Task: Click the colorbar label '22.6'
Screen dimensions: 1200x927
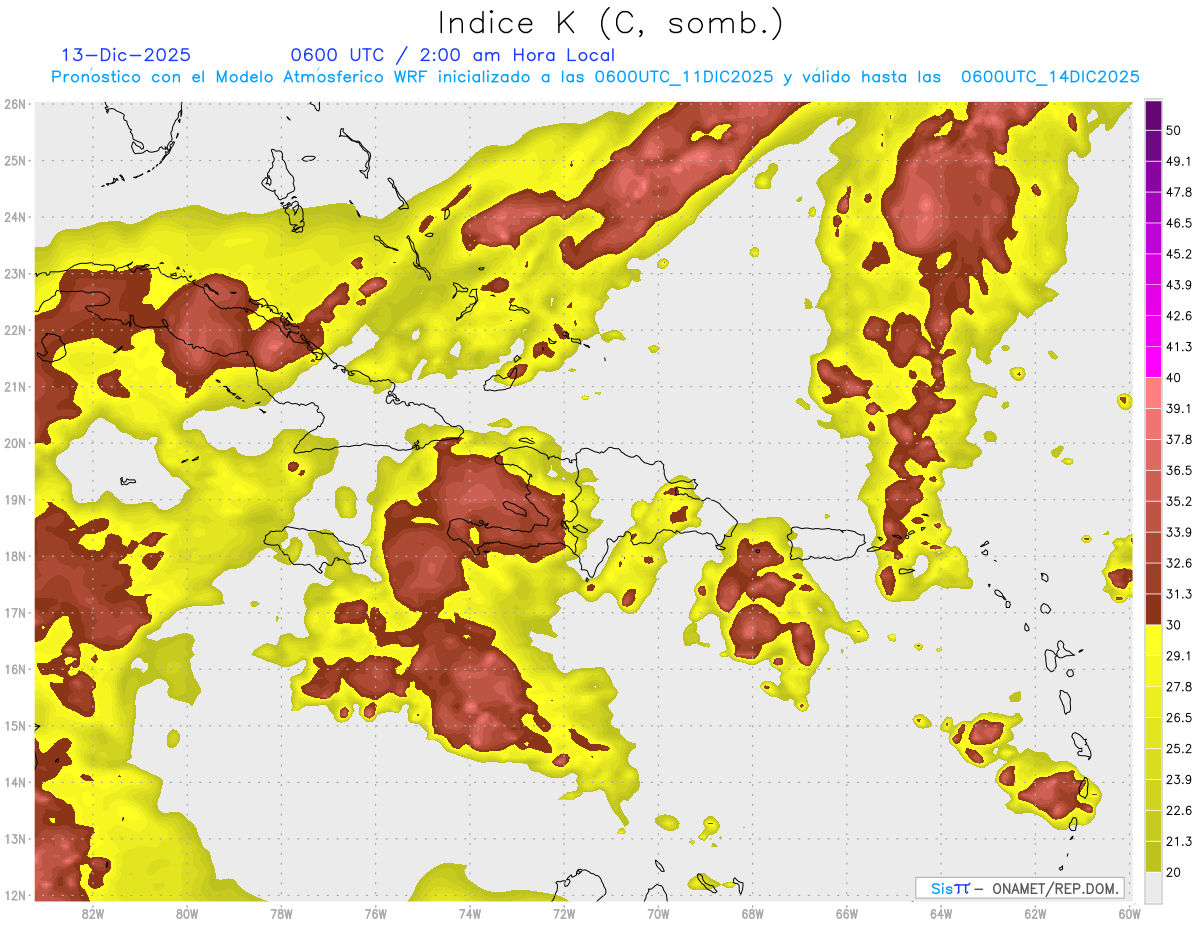Action: [x=1179, y=811]
